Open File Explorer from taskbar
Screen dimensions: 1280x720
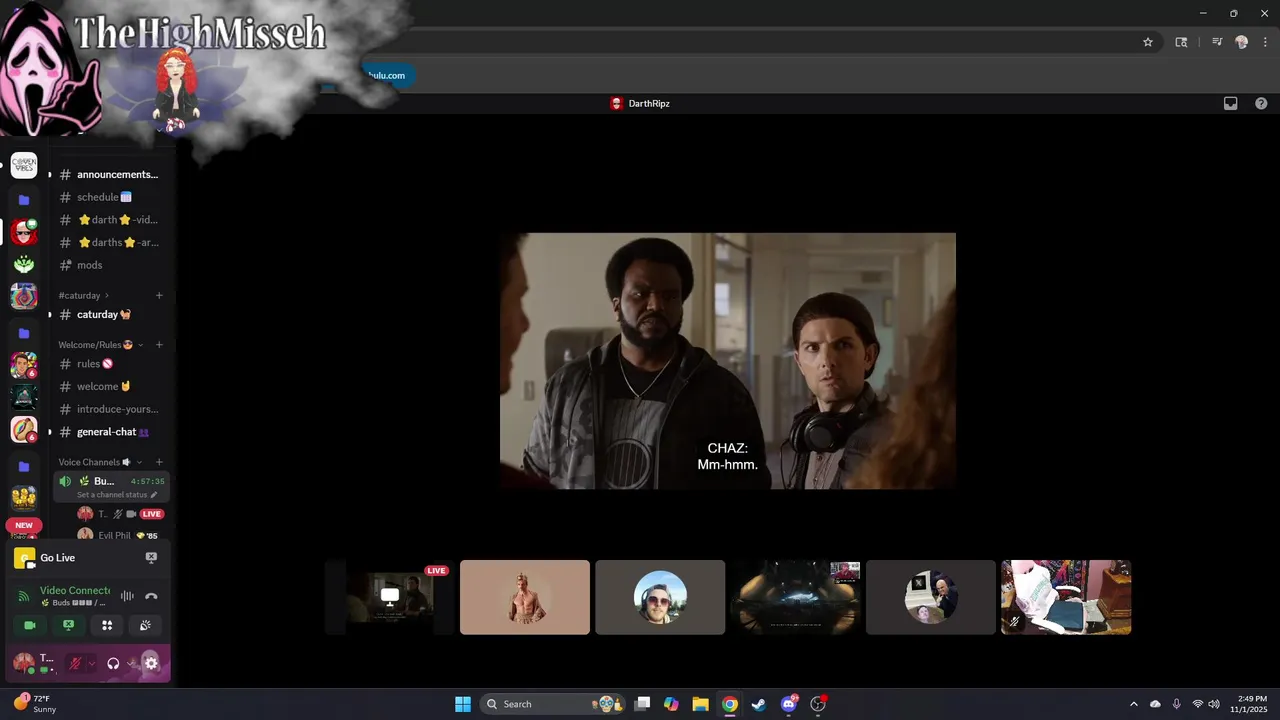[x=700, y=704]
